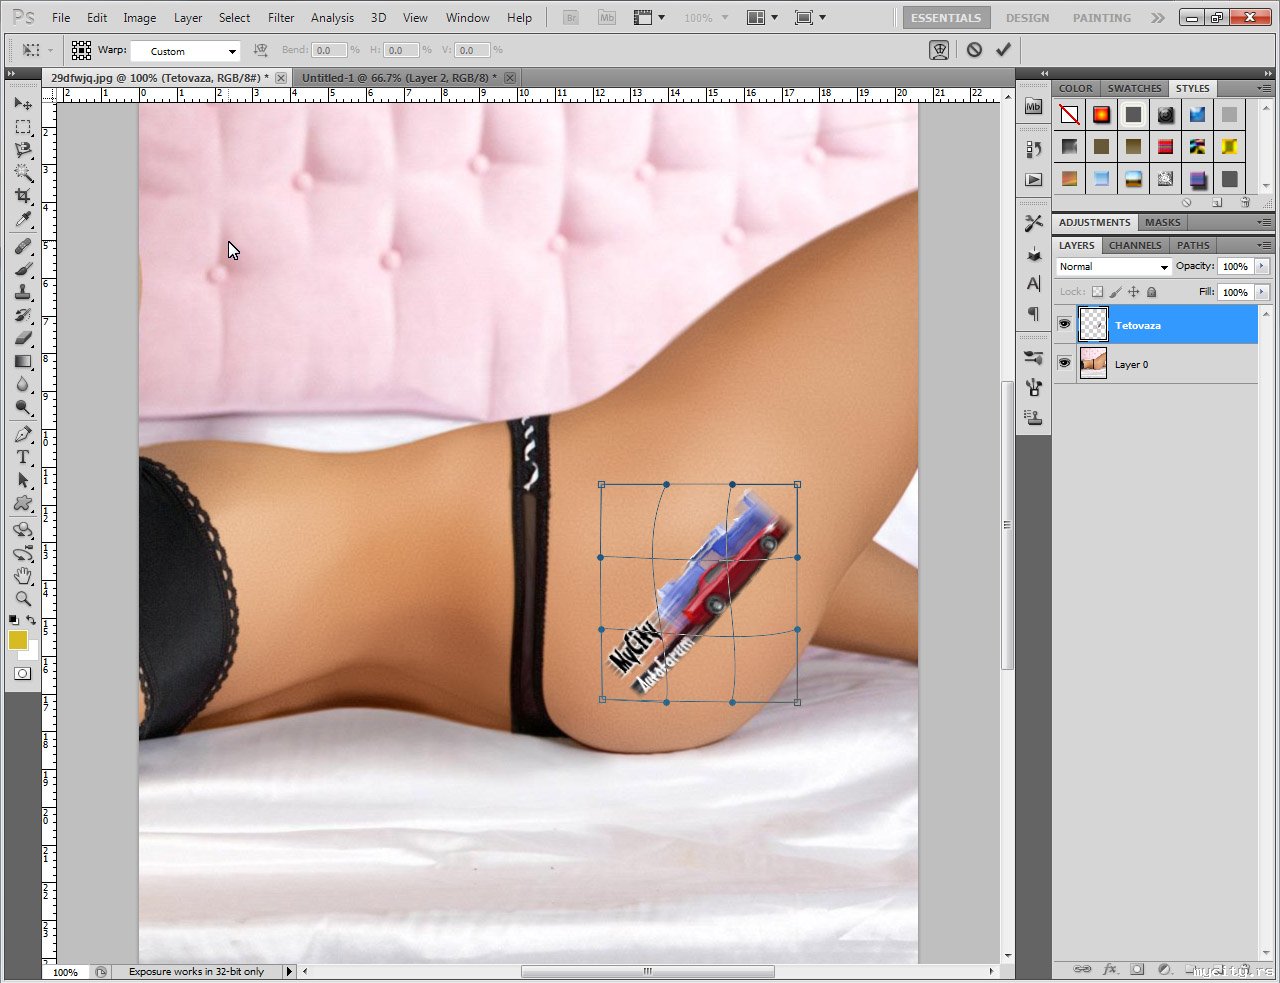Hide the Tetovaza layer

pyautogui.click(x=1064, y=325)
